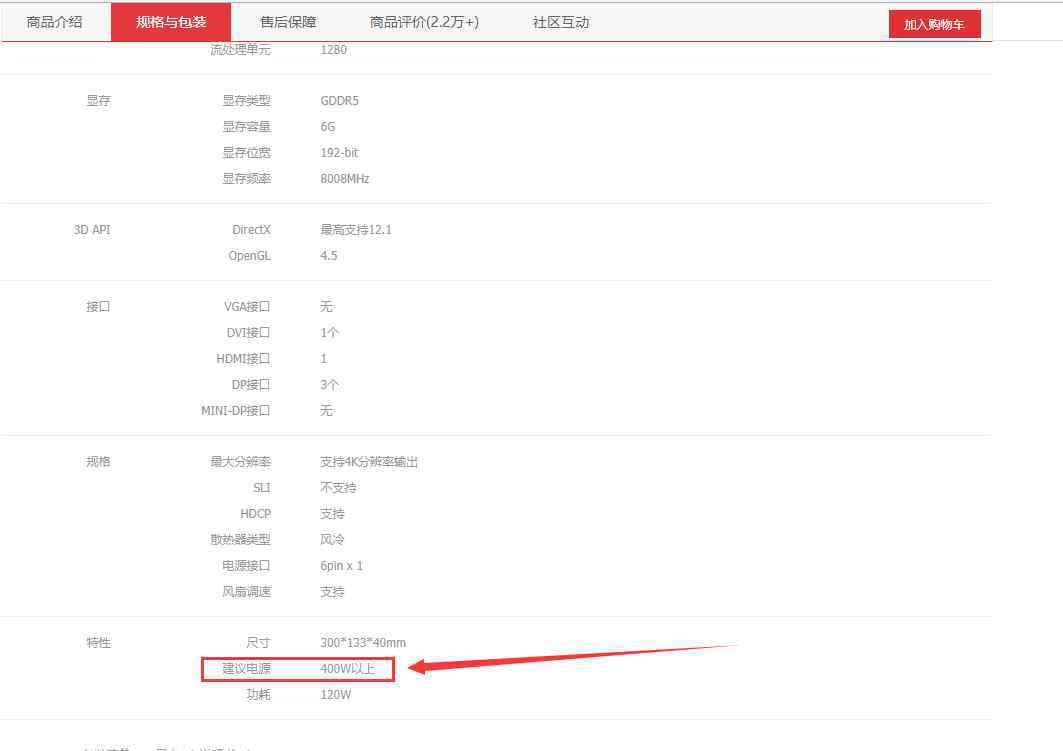1063x751 pixels.
Task: Open the 商品介绍 tab
Action: [54, 22]
